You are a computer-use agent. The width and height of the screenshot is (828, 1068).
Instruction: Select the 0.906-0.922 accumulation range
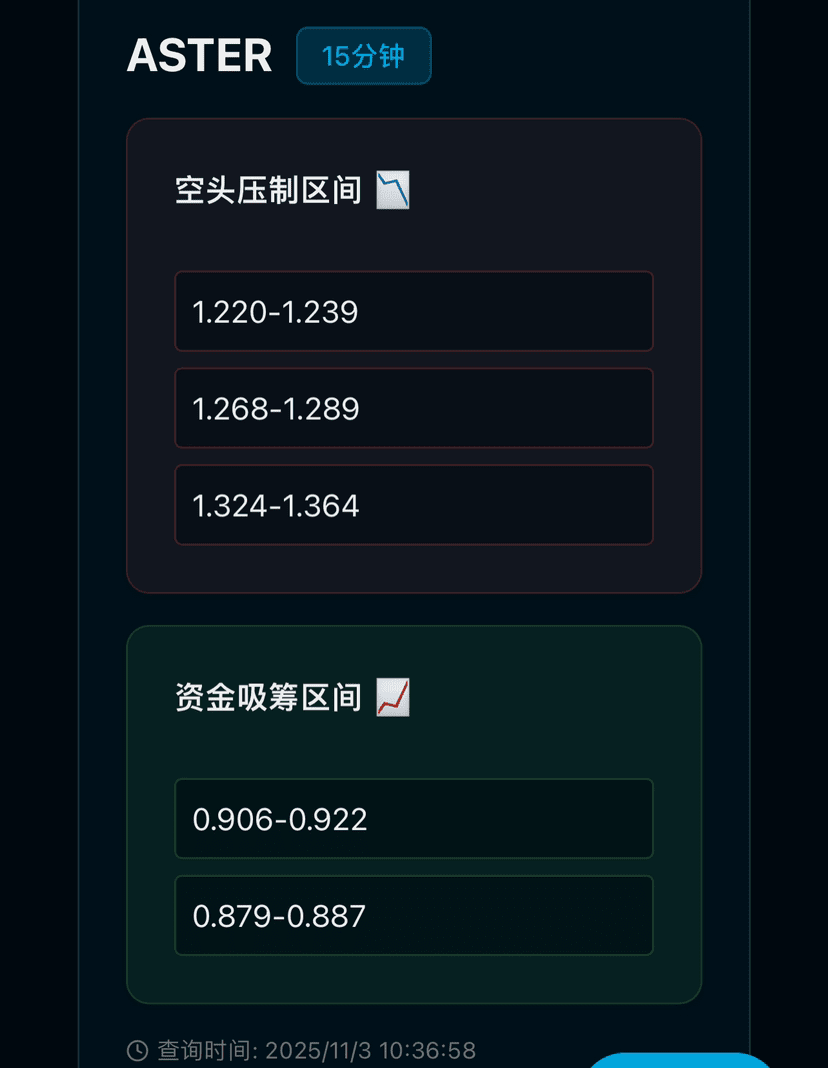(414, 819)
